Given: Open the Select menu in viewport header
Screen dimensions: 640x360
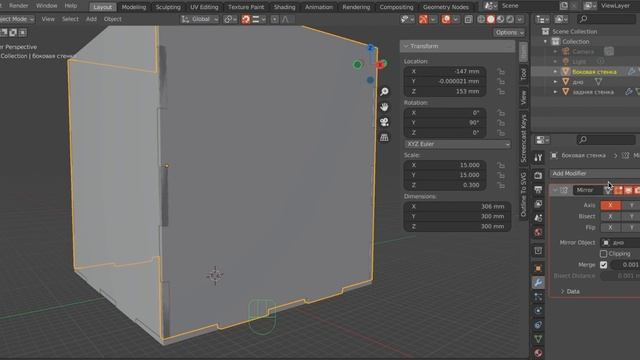Looking at the screenshot, I should pyautogui.click(x=70, y=19).
